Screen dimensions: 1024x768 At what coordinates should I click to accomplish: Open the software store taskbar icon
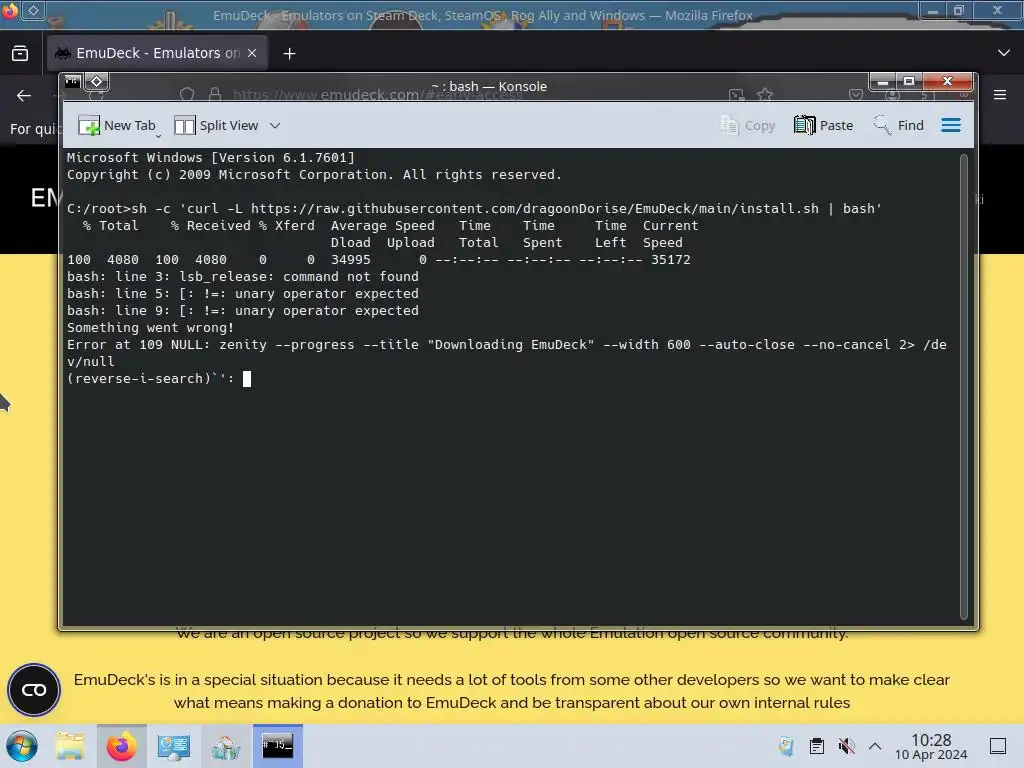point(225,746)
